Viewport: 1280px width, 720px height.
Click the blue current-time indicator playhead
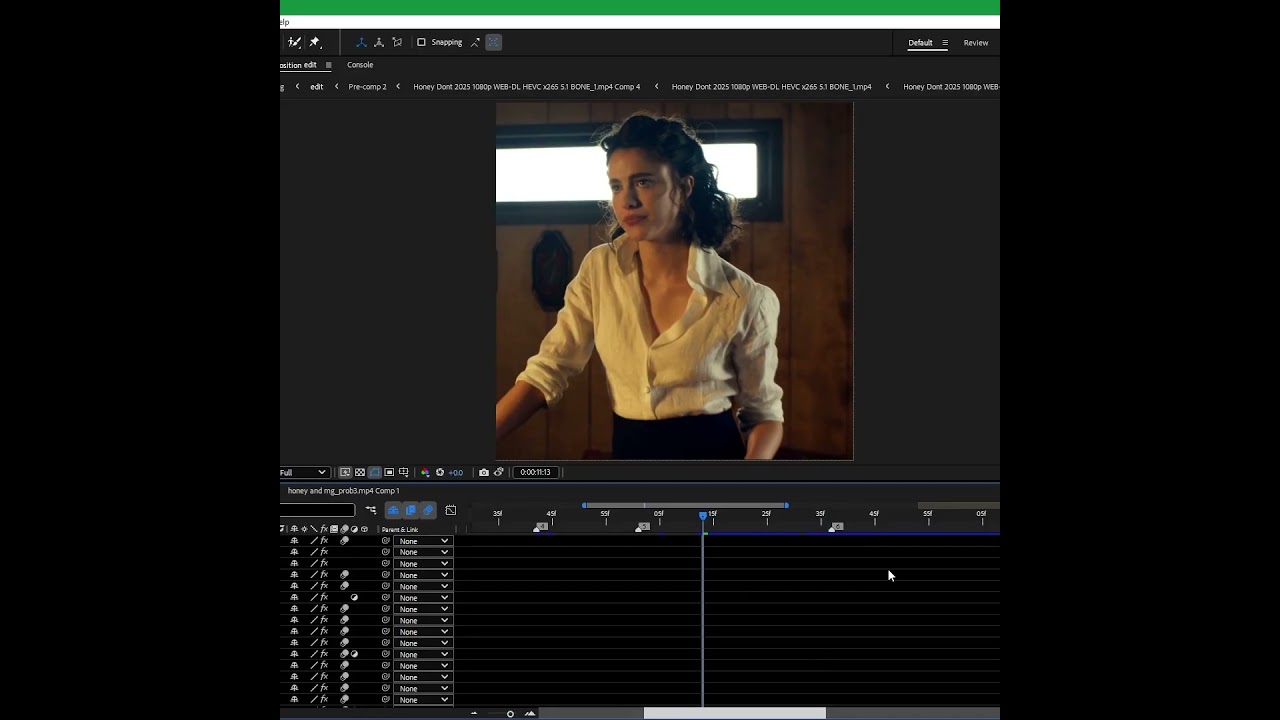(703, 515)
